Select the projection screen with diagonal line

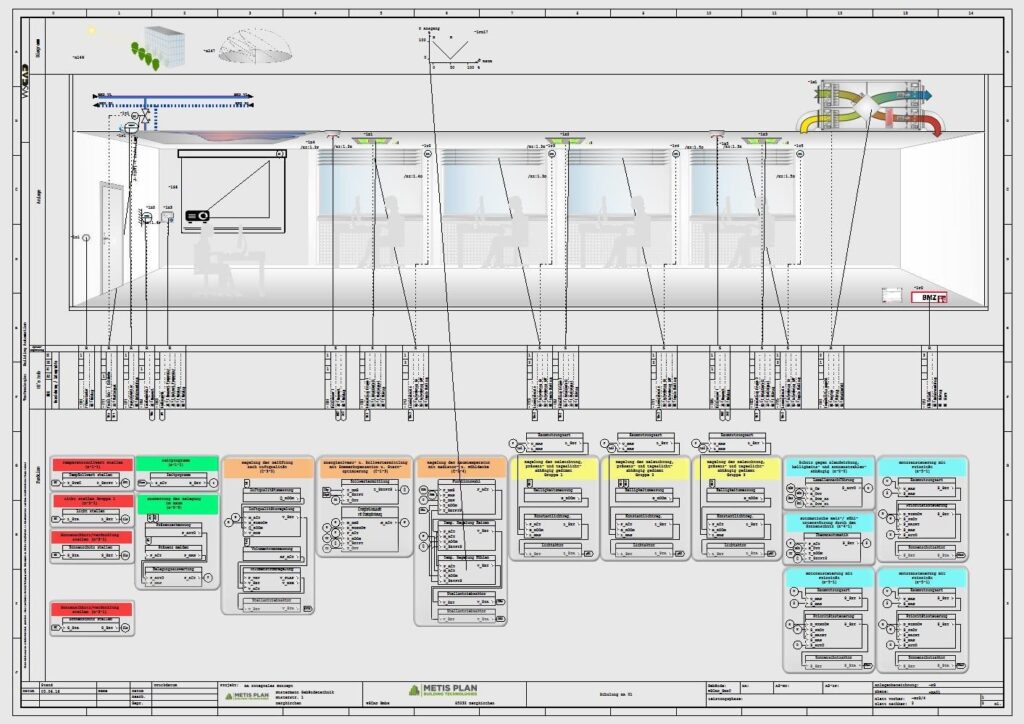coord(232,188)
